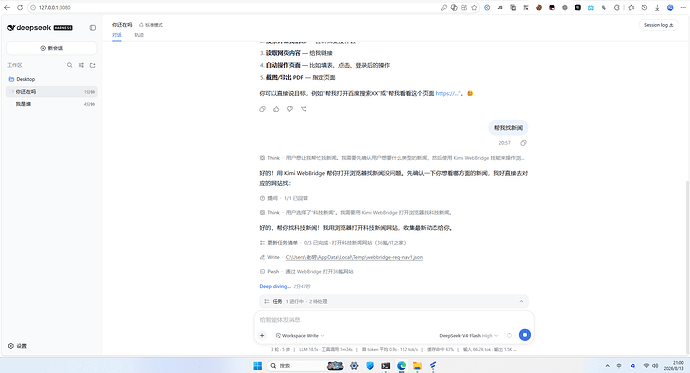Click the sort icon next to workspace search
The image size is (690, 373).
(81, 65)
